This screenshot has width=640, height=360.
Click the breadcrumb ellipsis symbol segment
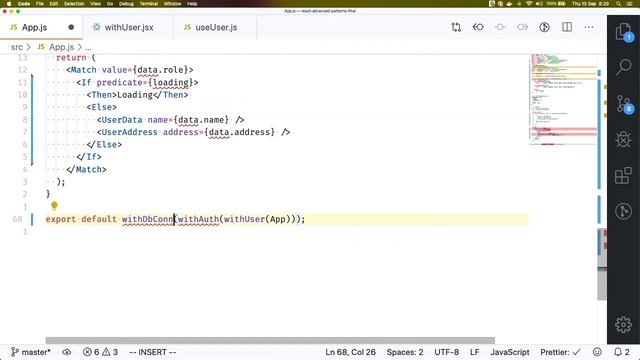pyautogui.click(x=88, y=47)
